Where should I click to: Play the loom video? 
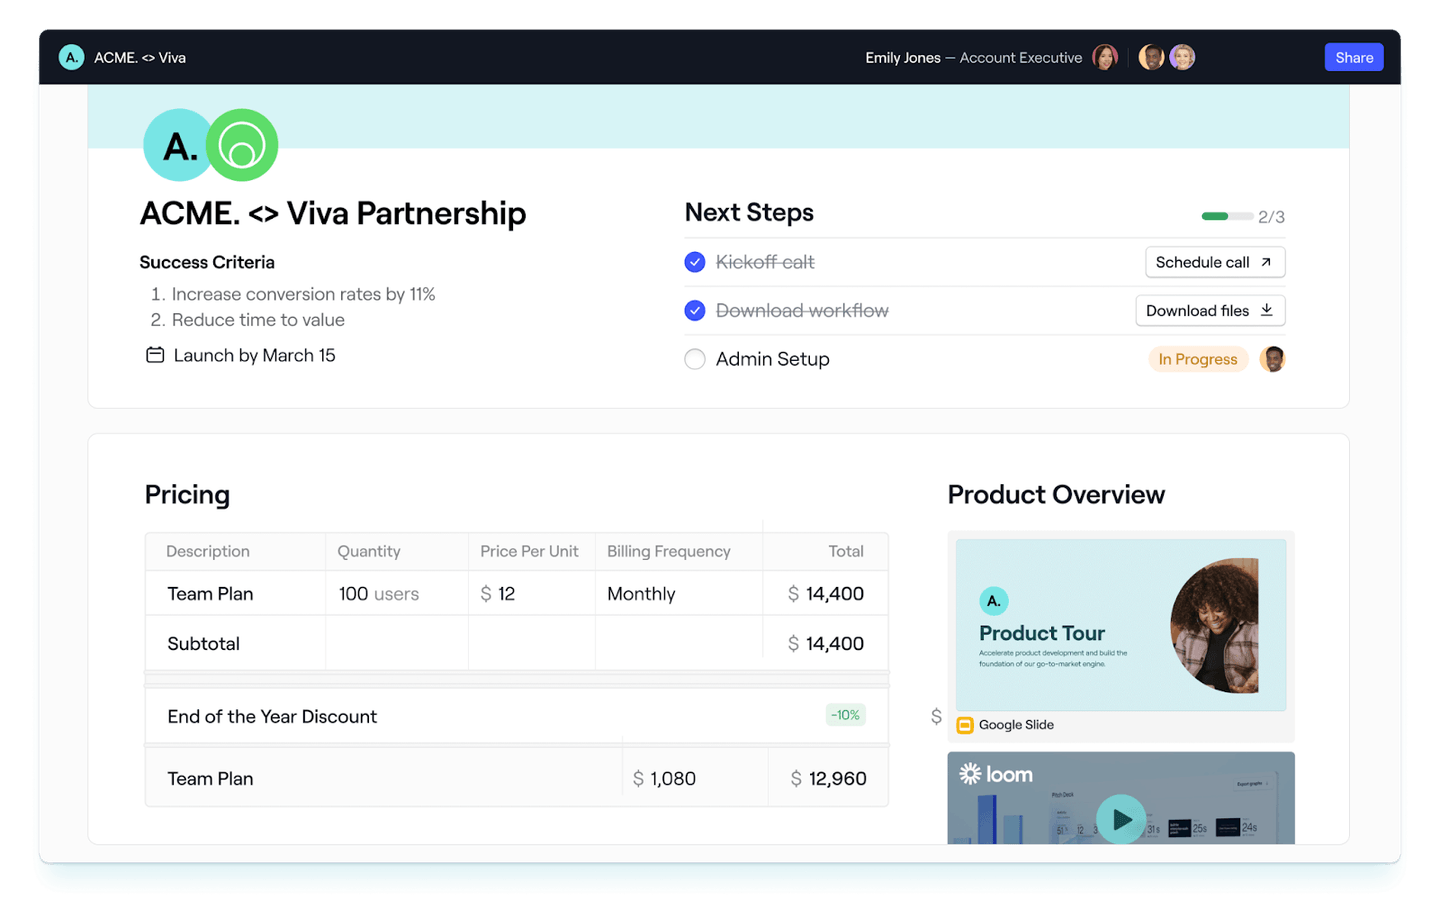(1121, 819)
